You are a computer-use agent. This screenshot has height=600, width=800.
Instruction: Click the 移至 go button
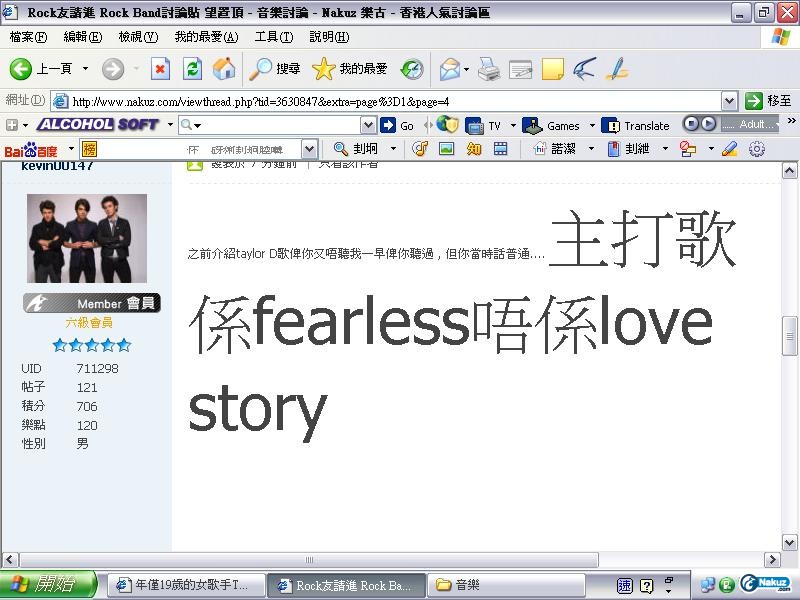[x=768, y=101]
